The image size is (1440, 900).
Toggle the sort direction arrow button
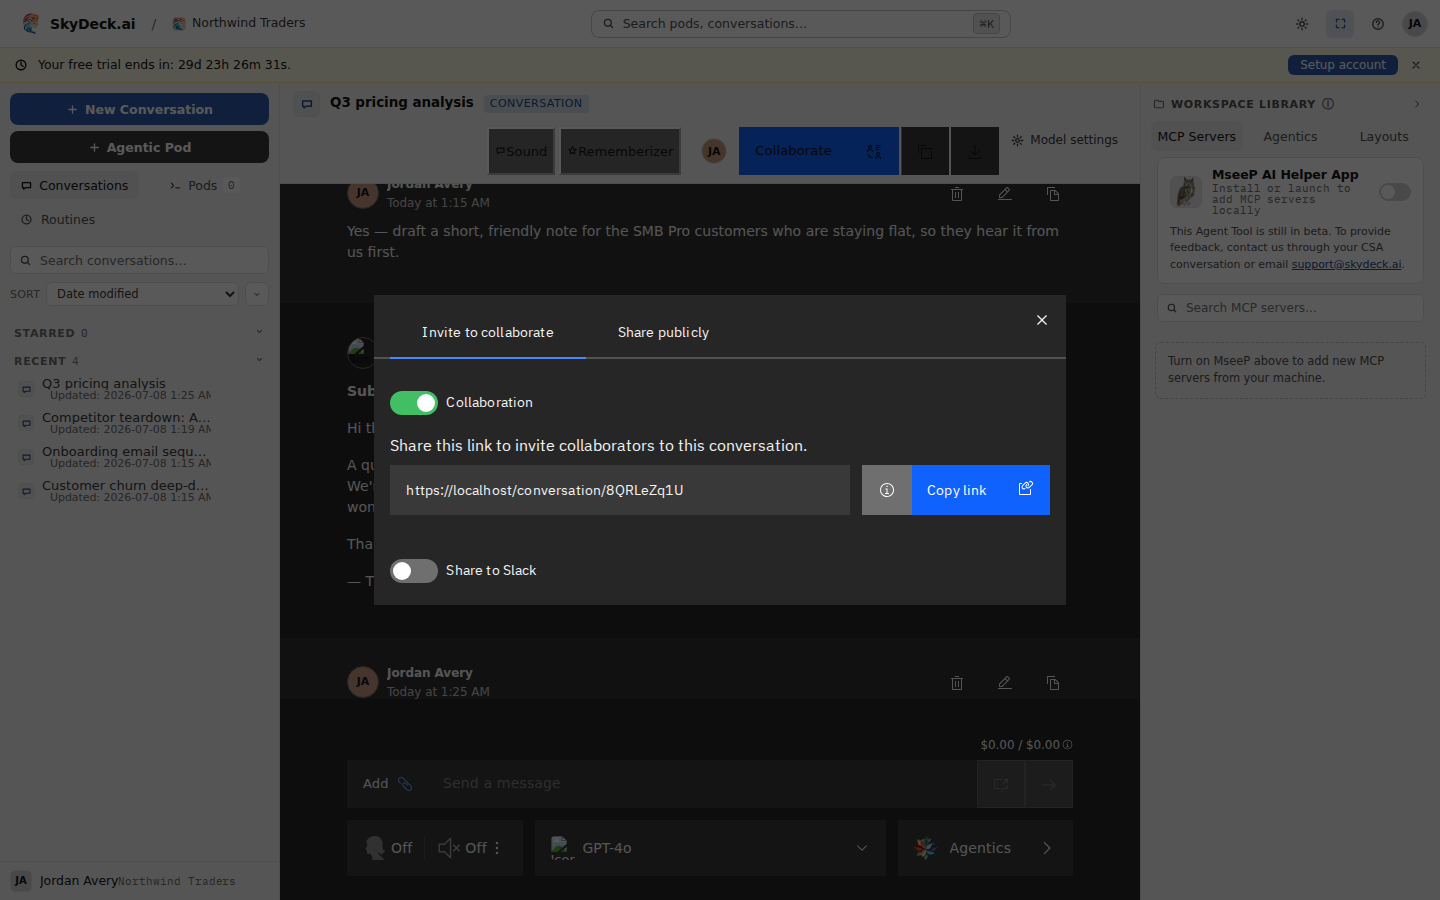(x=257, y=294)
